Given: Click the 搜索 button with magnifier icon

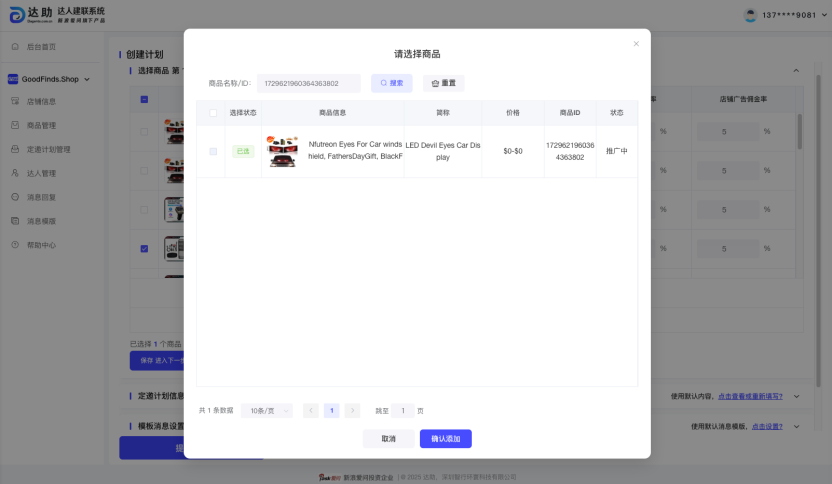Looking at the screenshot, I should click(x=391, y=83).
